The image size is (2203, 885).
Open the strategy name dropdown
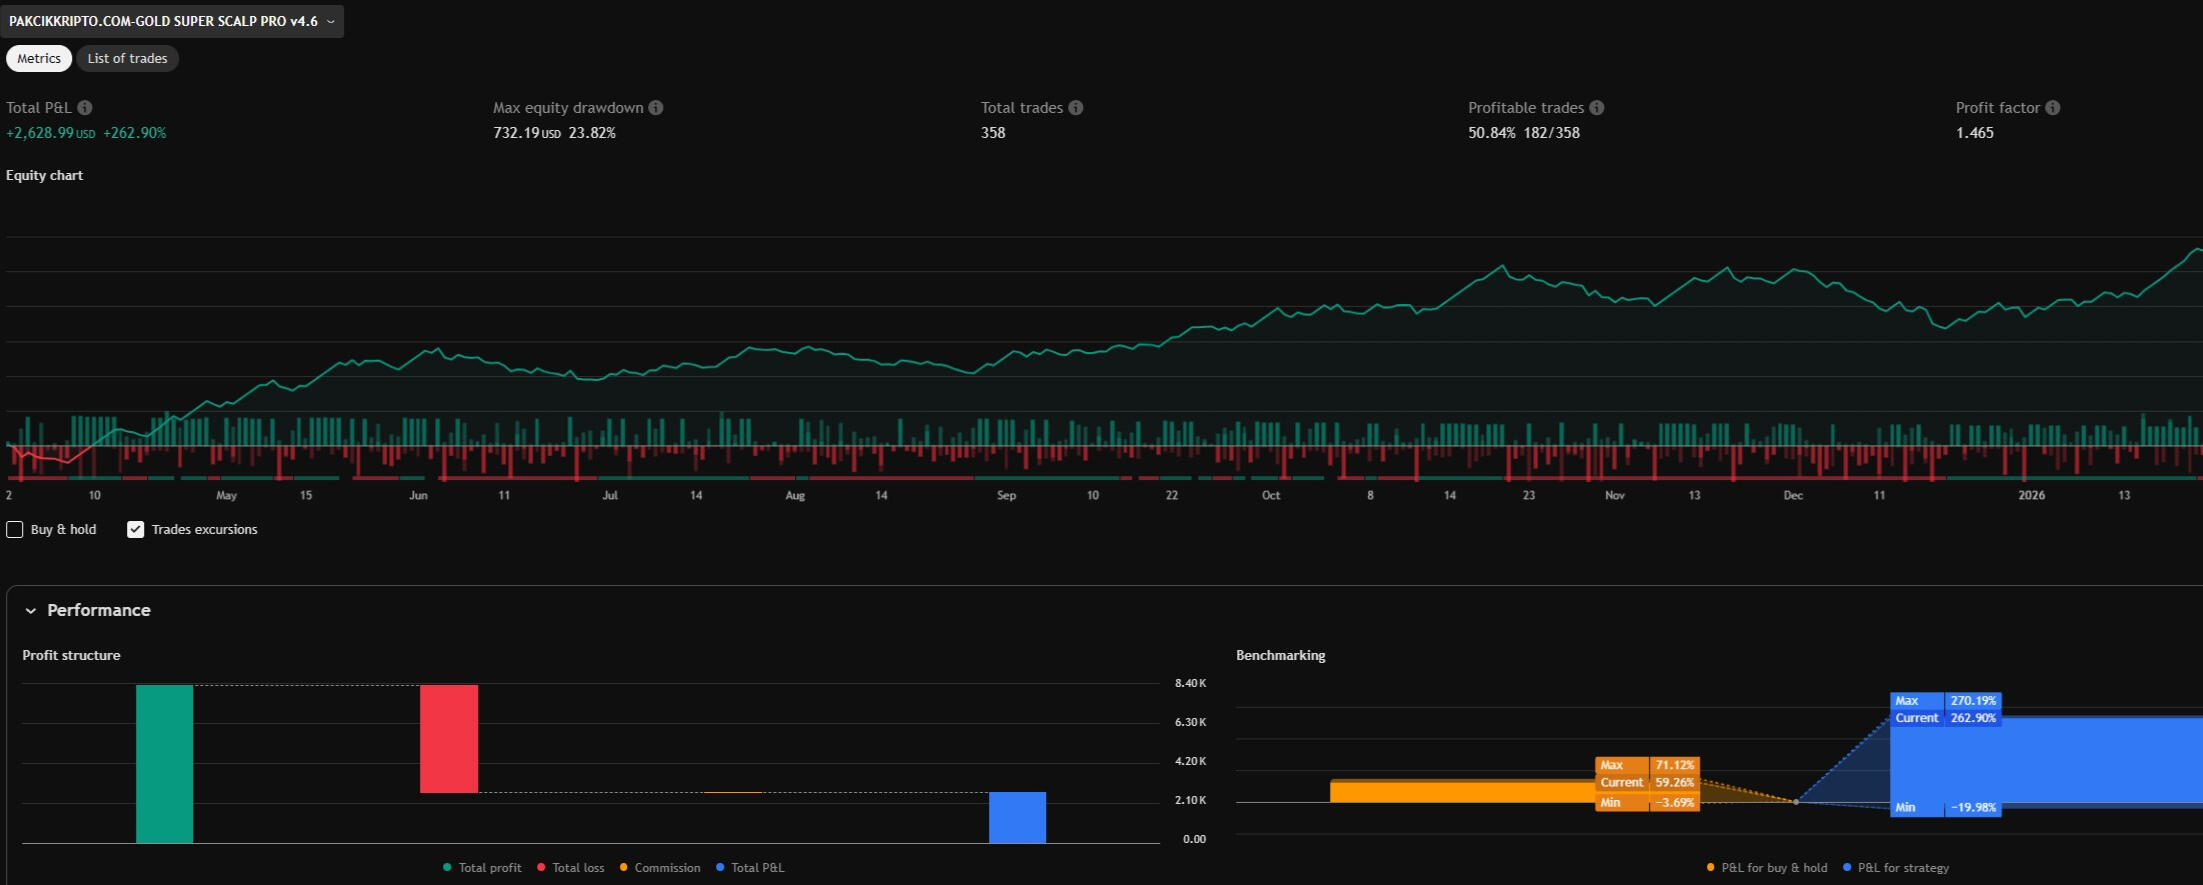[x=172, y=21]
